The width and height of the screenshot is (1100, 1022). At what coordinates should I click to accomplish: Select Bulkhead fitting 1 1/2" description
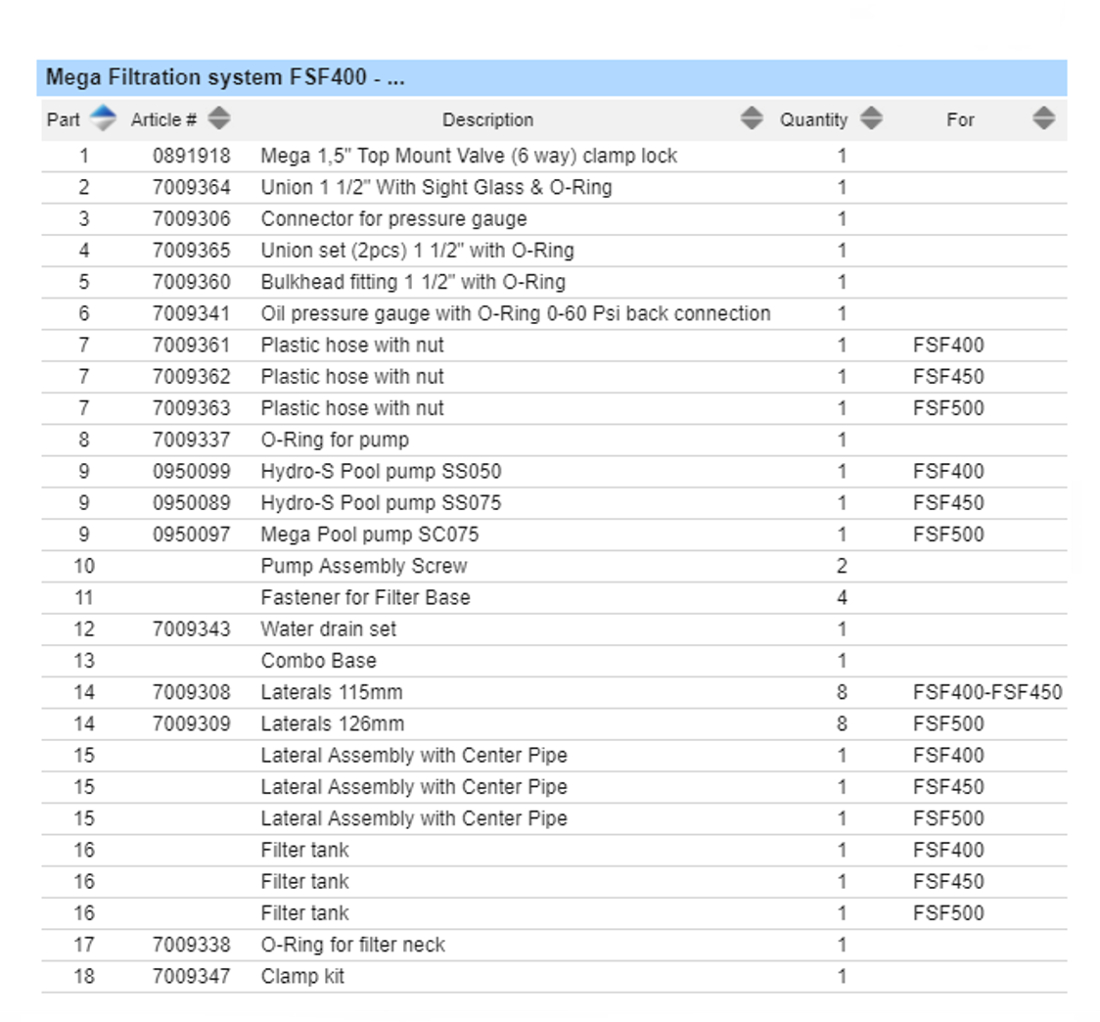[413, 282]
